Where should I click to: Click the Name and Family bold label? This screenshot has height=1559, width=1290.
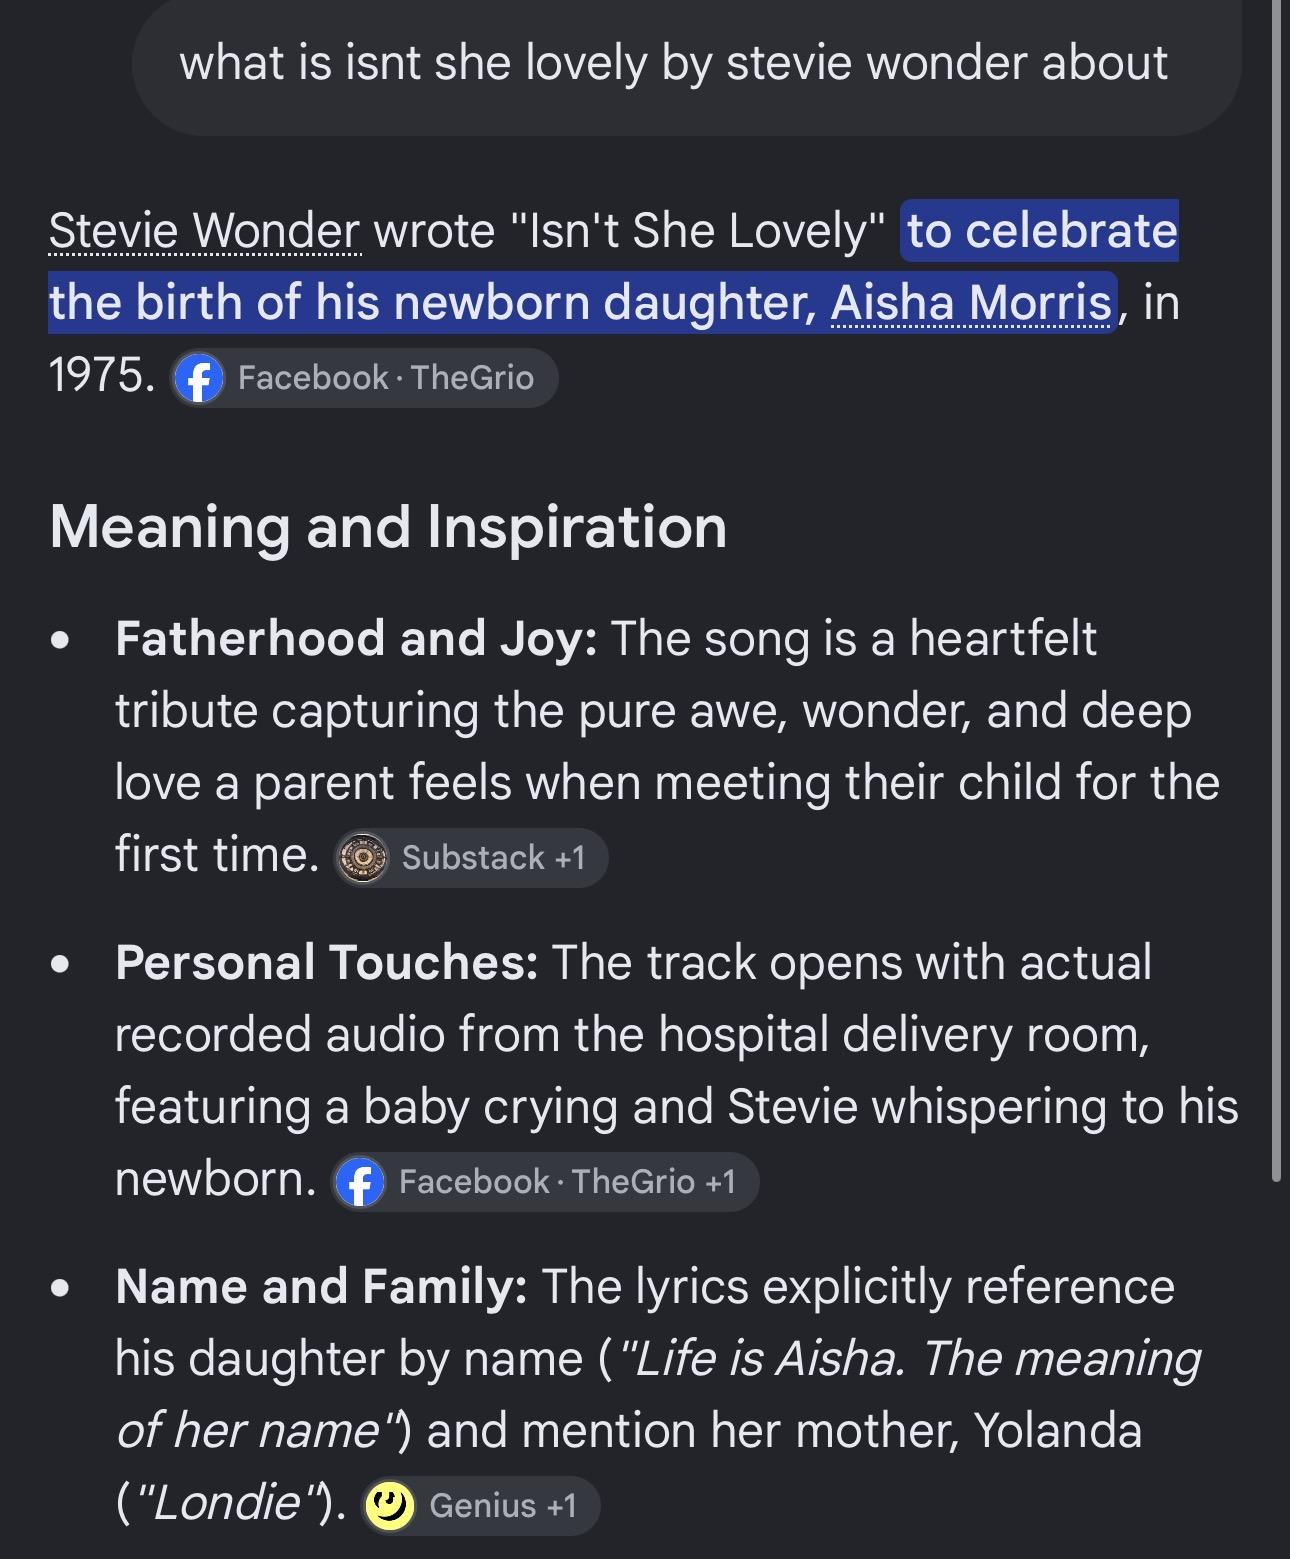tap(321, 1286)
